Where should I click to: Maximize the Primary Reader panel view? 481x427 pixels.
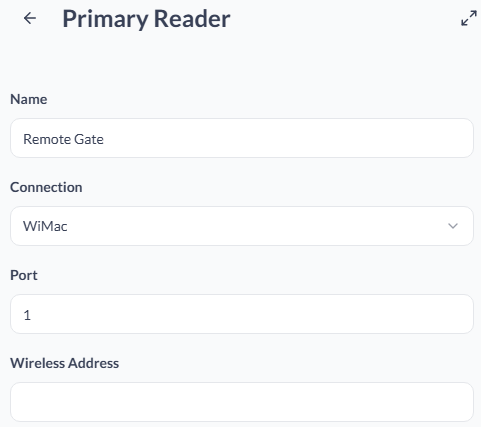tap(469, 18)
